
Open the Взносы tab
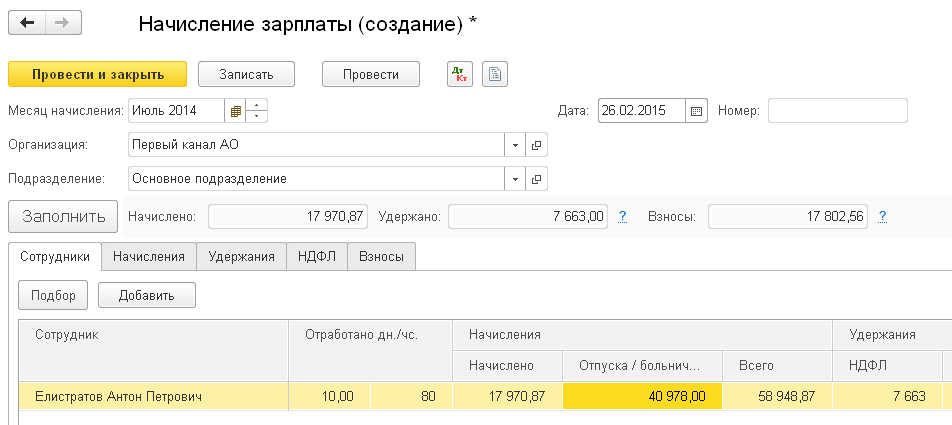click(x=381, y=257)
